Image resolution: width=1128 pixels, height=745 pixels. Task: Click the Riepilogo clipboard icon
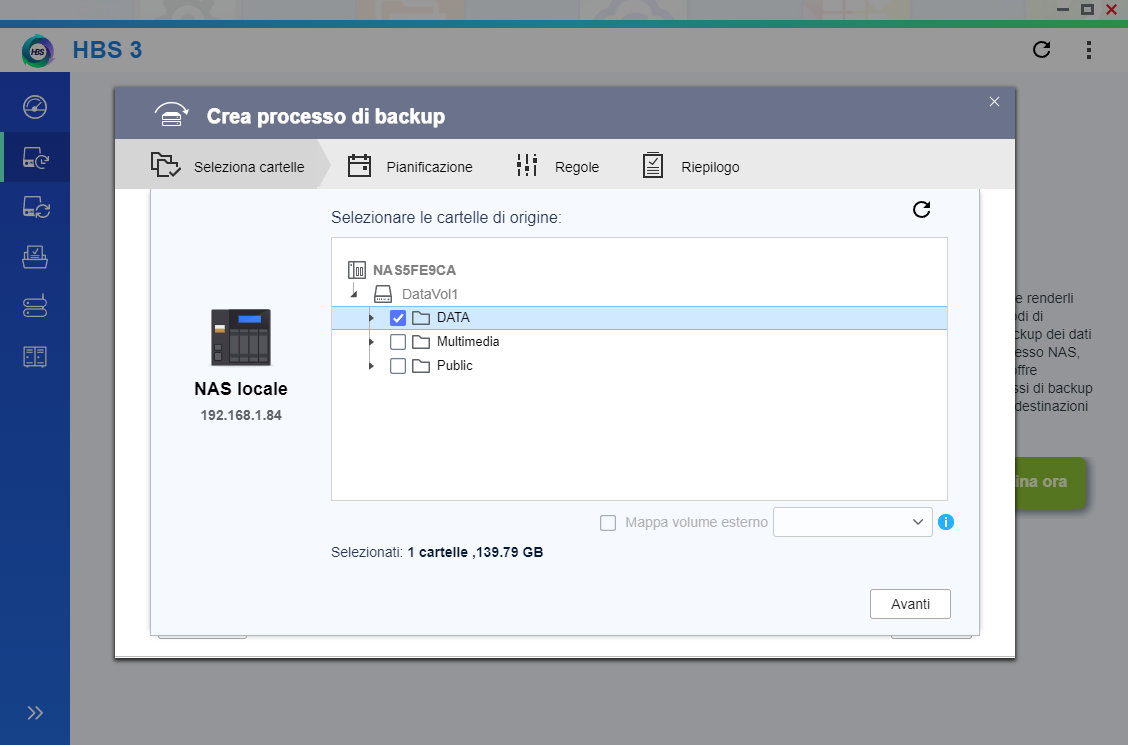coord(652,165)
